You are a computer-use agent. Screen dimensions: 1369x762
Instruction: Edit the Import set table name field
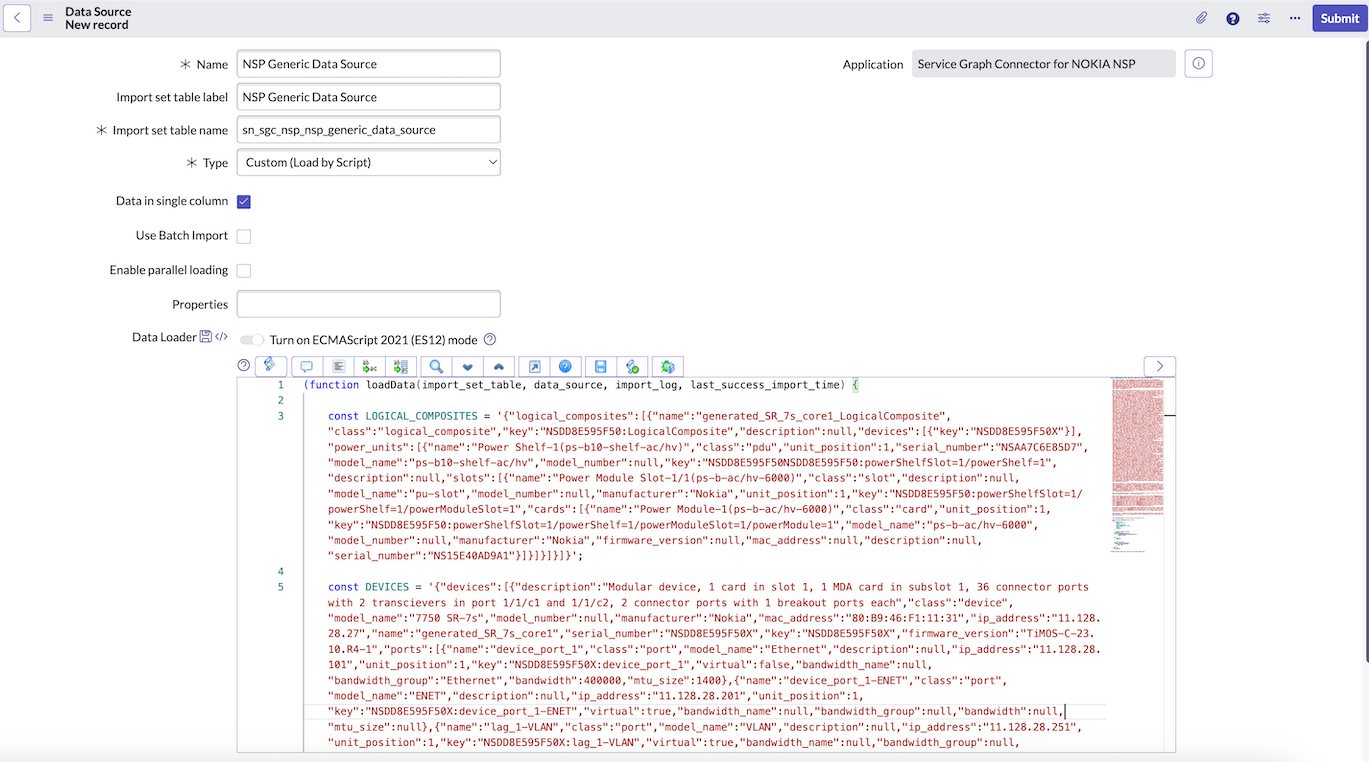[368, 130]
